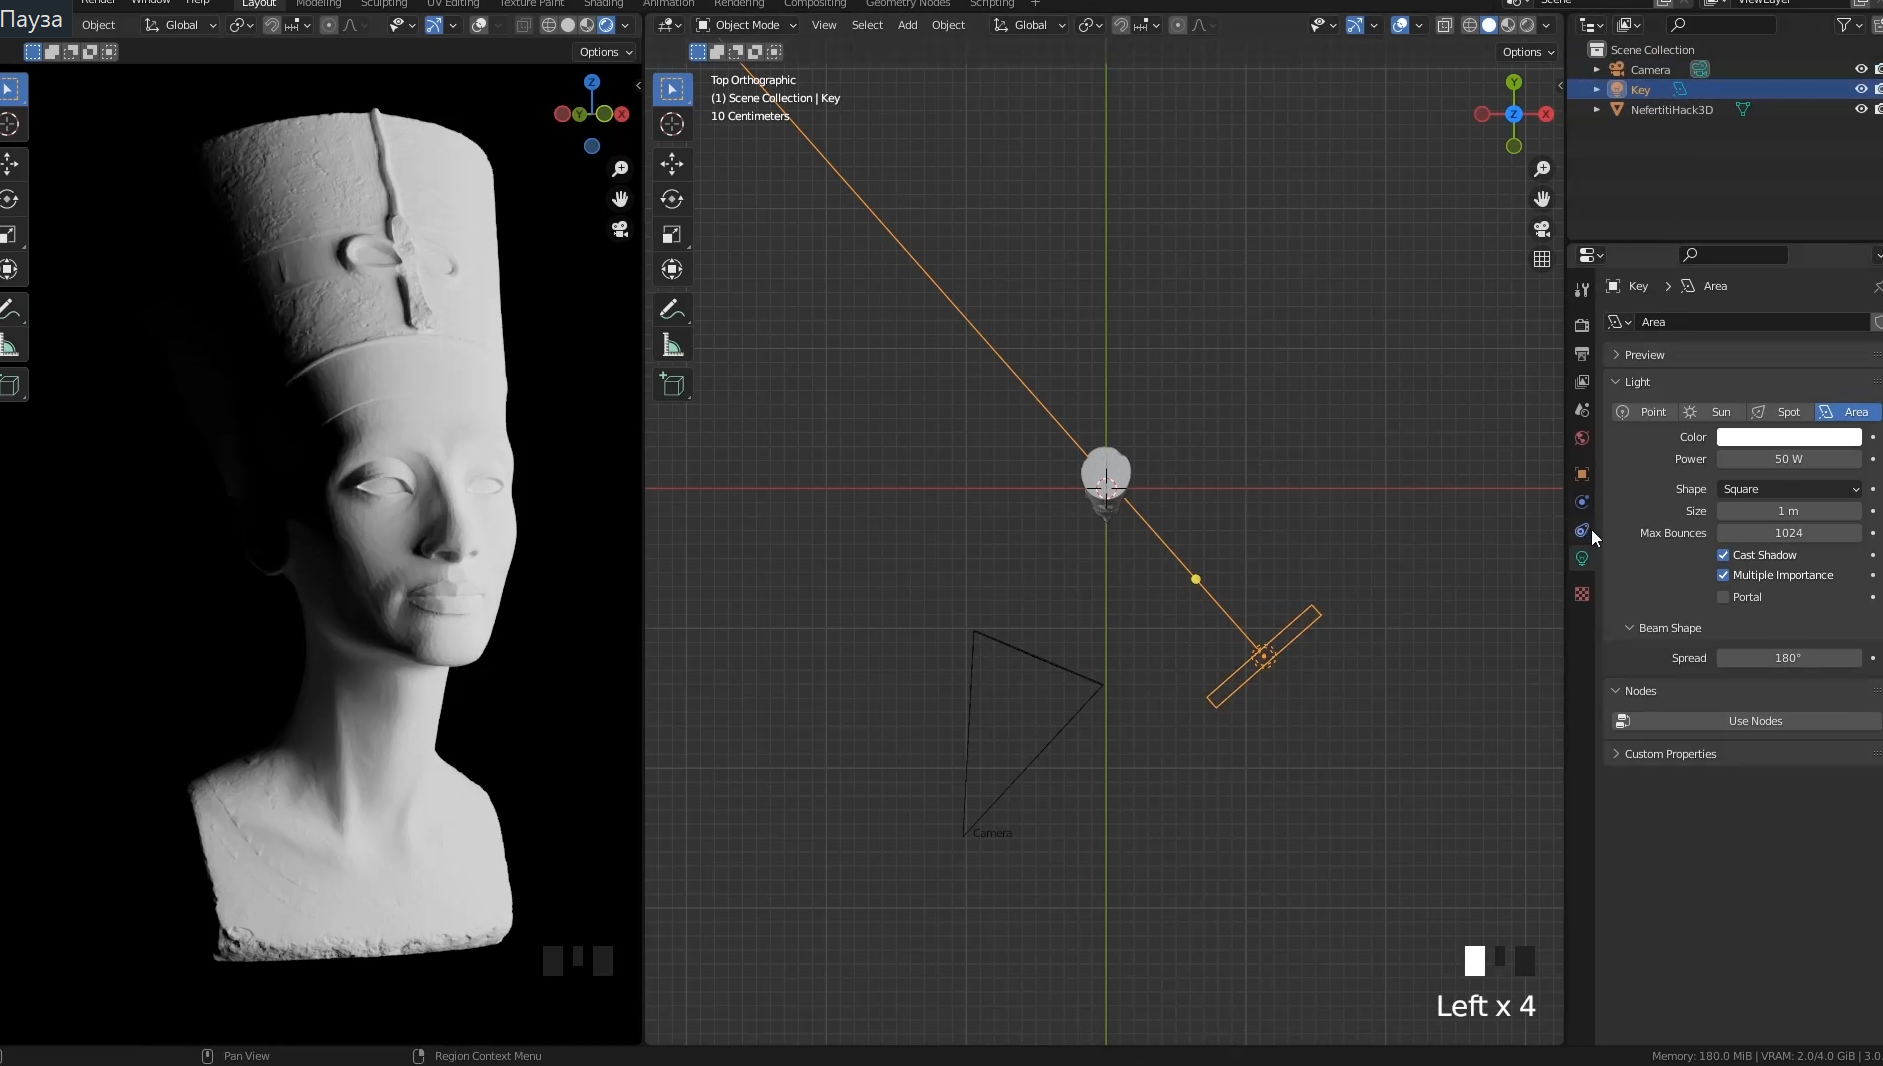Click the light Color swatch

click(x=1789, y=437)
